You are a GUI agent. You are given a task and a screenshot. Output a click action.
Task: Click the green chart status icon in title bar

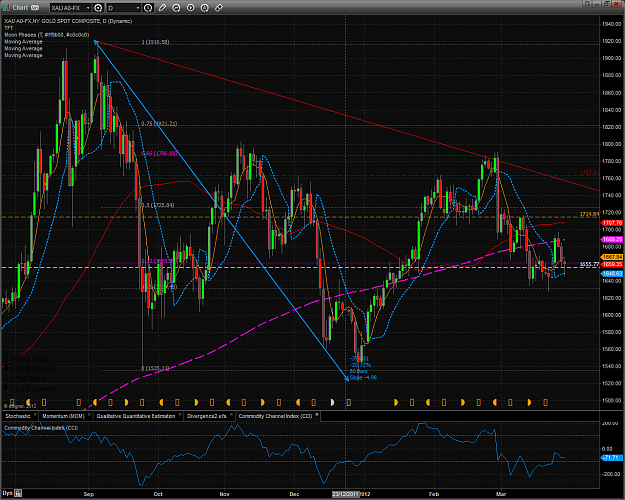click(x=6, y=8)
